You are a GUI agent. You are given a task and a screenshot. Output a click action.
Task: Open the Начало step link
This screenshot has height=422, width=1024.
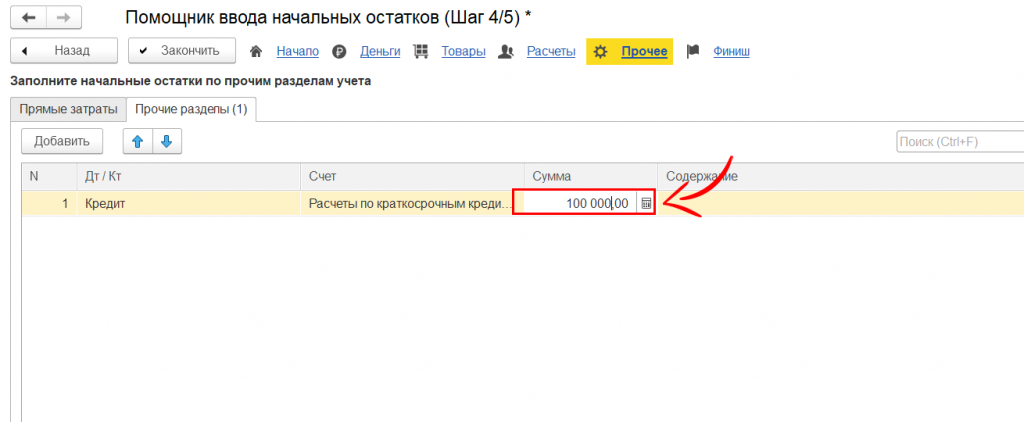coord(297,51)
